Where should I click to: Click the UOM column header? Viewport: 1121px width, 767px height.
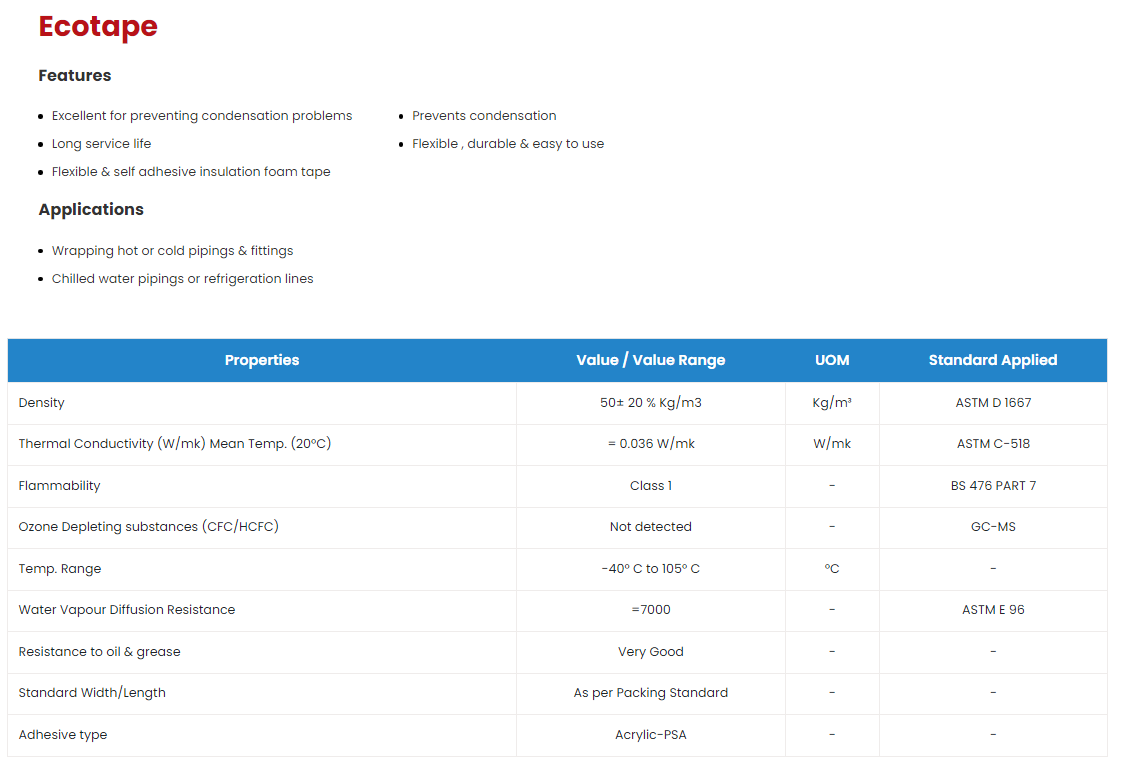coord(832,360)
